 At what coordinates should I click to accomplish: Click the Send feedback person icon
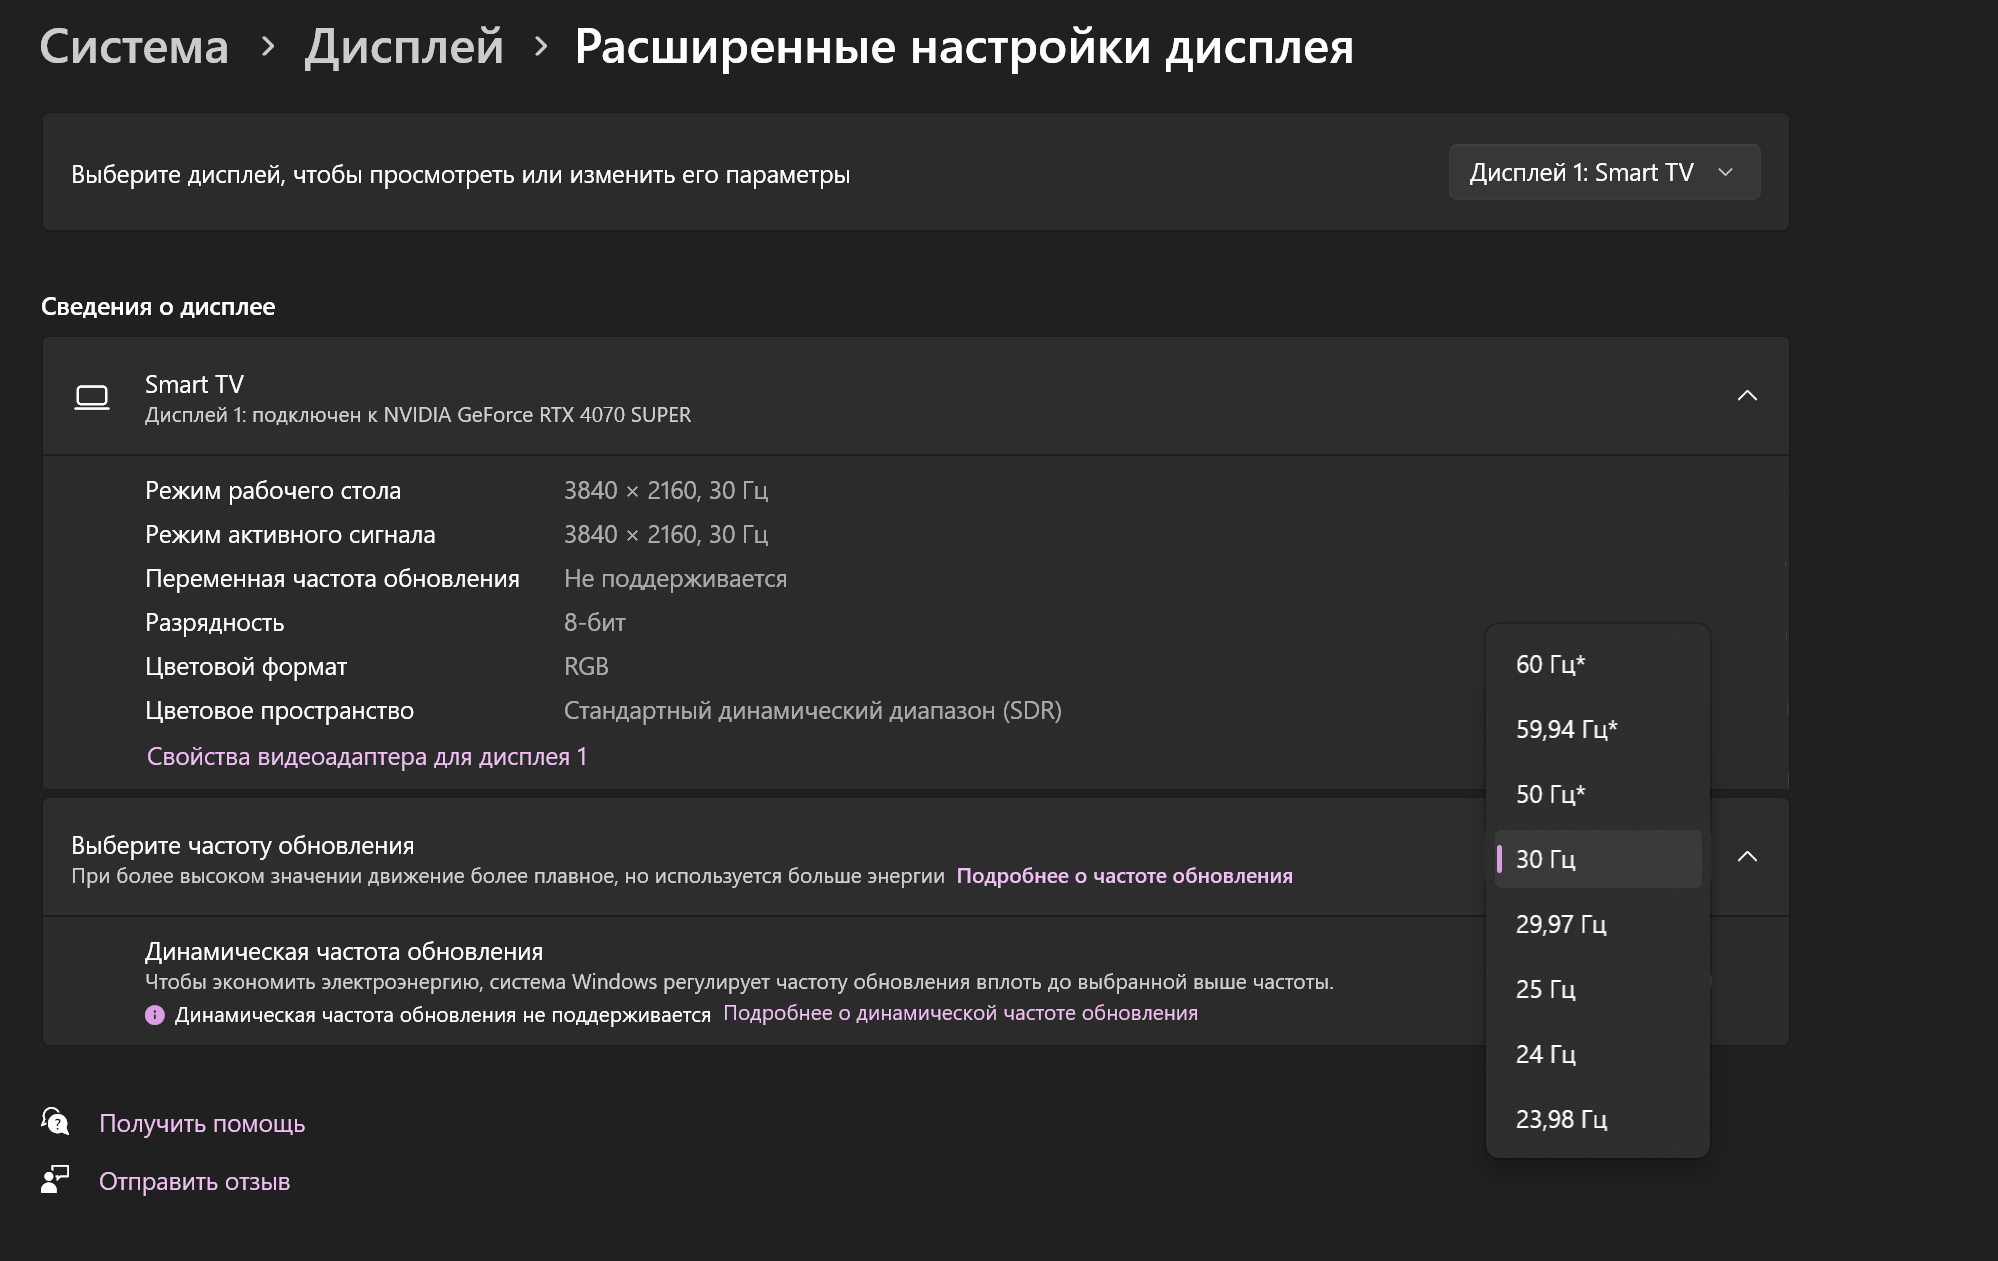click(x=55, y=1180)
